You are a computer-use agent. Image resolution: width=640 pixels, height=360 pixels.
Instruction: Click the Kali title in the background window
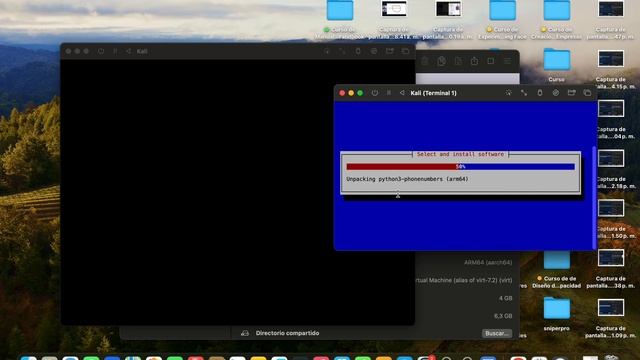coord(142,51)
